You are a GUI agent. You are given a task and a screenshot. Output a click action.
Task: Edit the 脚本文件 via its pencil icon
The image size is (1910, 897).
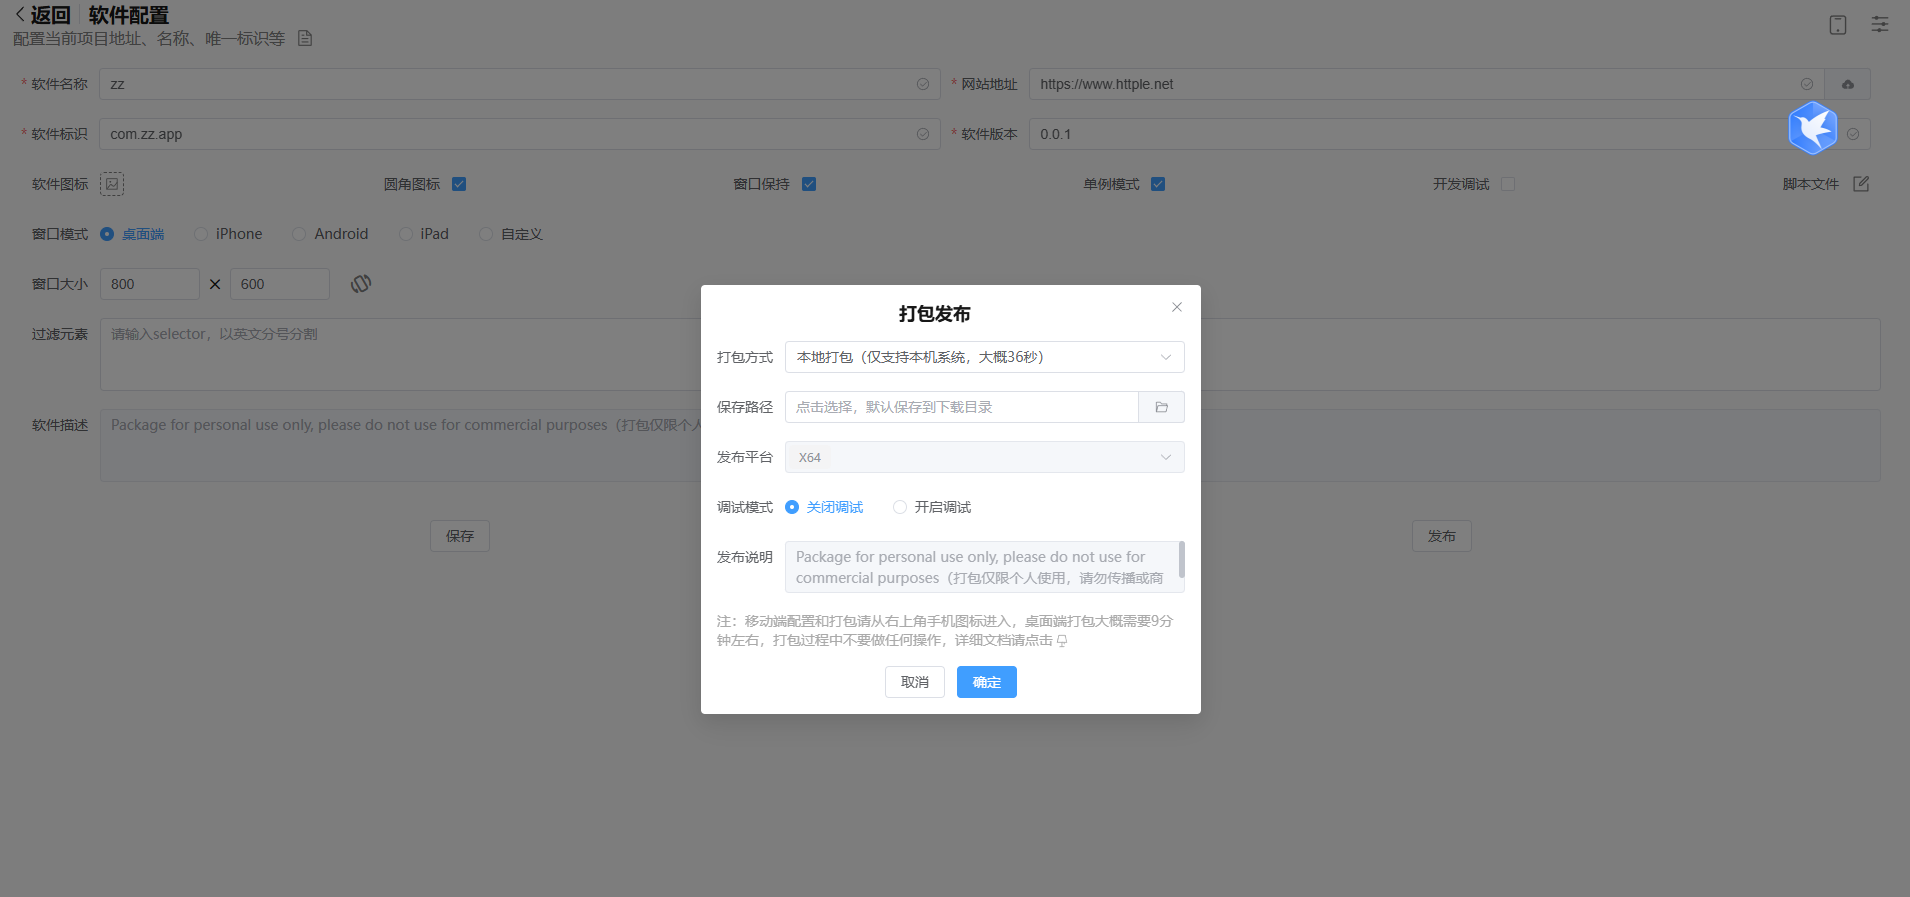coord(1861,184)
